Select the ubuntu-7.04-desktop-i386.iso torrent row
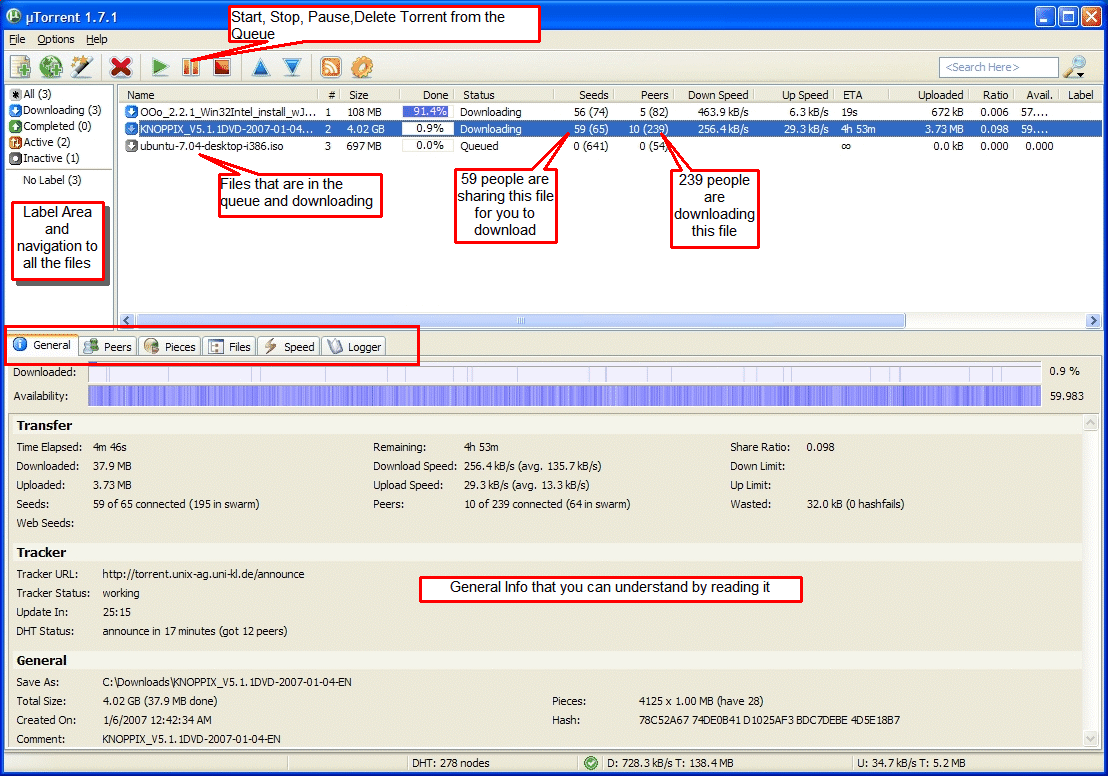The height and width of the screenshot is (776, 1108). coord(610,146)
